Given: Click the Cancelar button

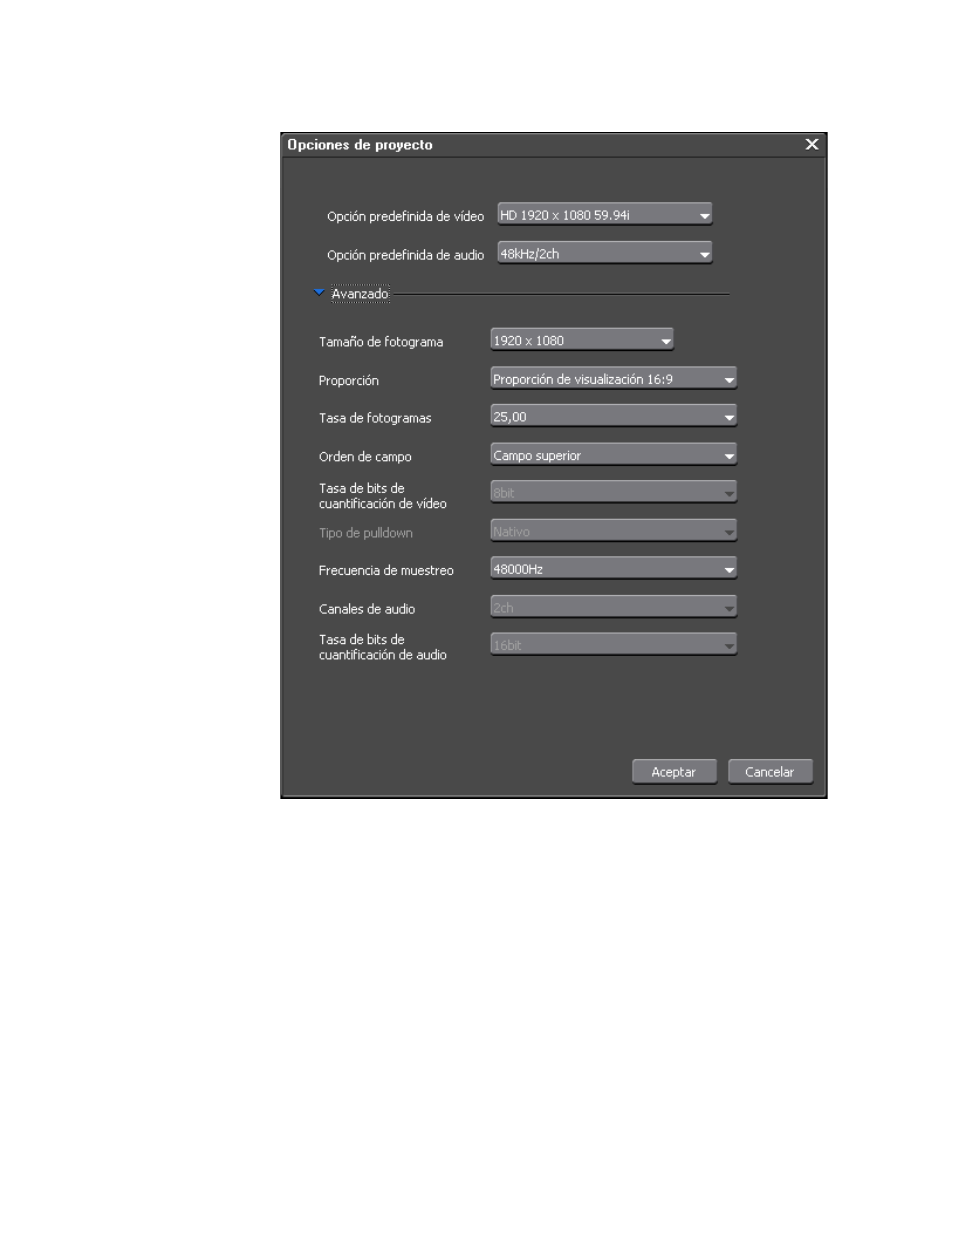Looking at the screenshot, I should [770, 772].
